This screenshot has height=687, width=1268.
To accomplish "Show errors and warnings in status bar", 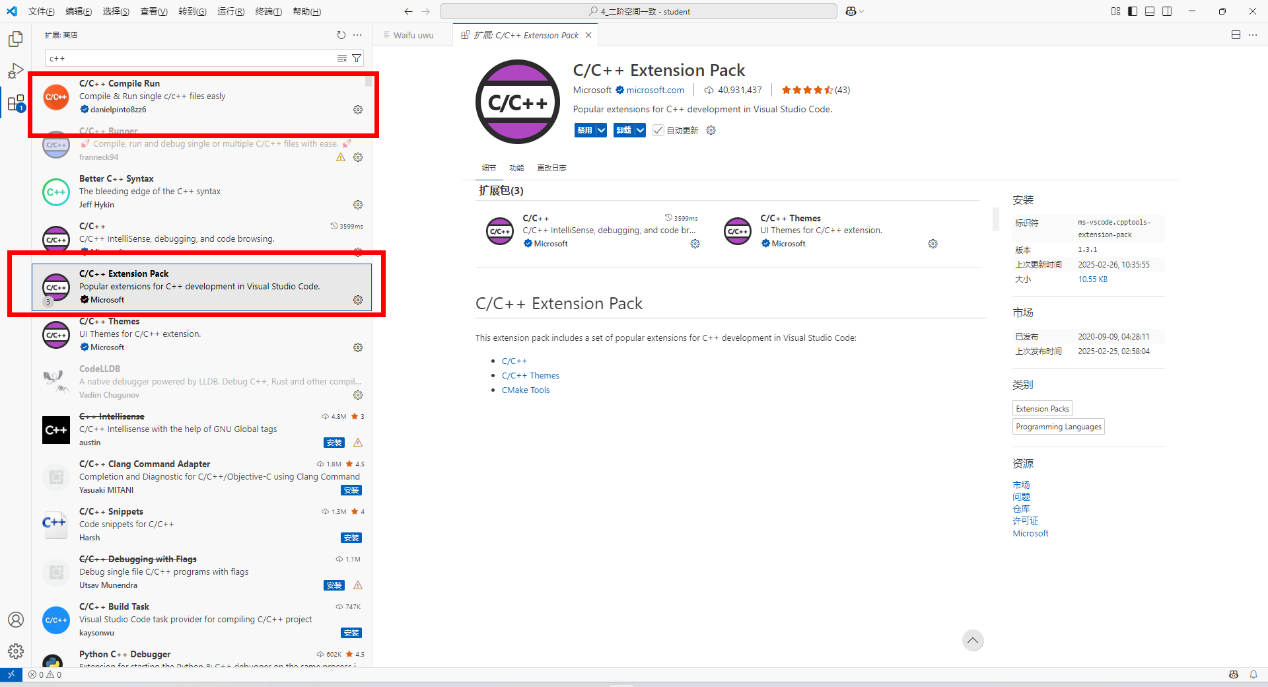I will click(44, 675).
